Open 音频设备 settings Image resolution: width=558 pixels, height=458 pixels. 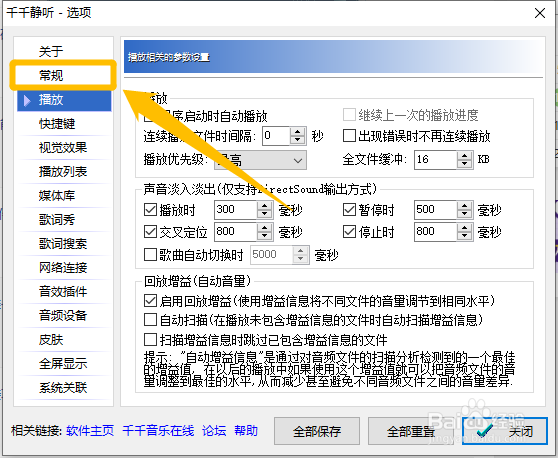(64, 315)
